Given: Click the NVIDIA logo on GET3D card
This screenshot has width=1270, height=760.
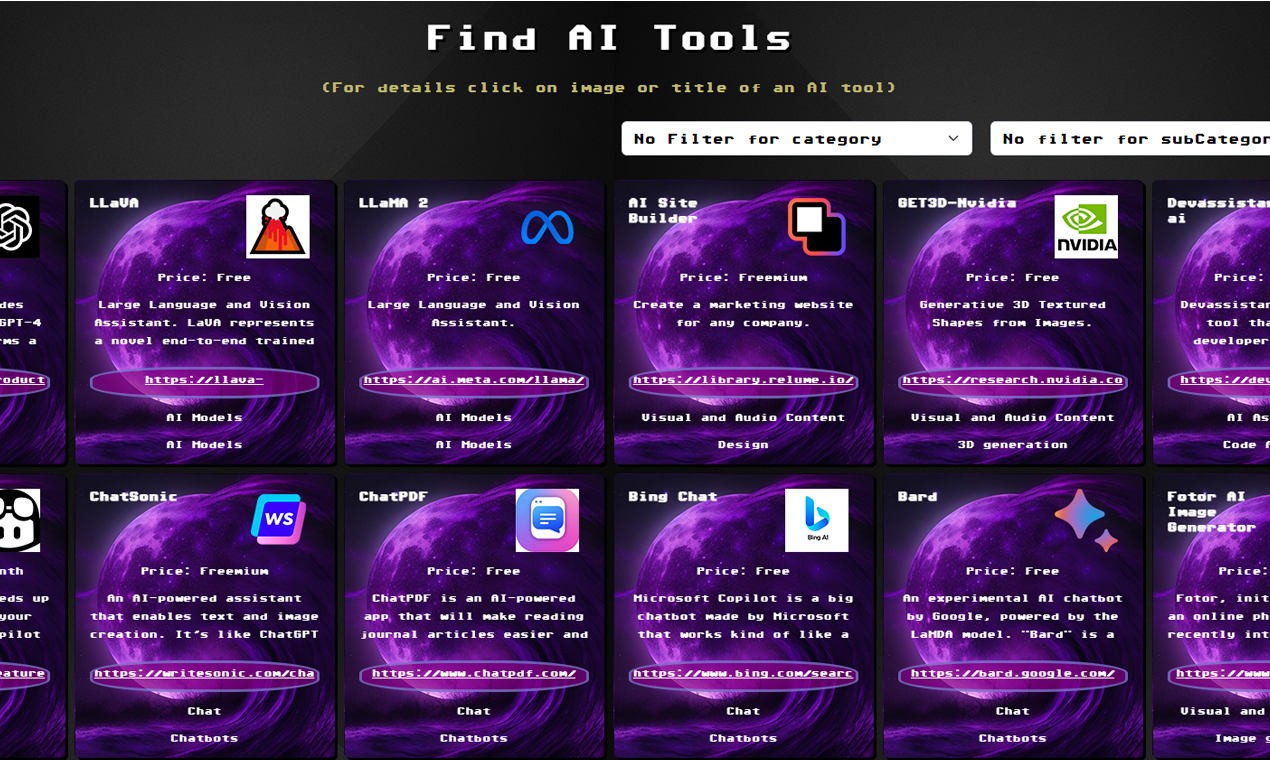Looking at the screenshot, I should 1086,227.
